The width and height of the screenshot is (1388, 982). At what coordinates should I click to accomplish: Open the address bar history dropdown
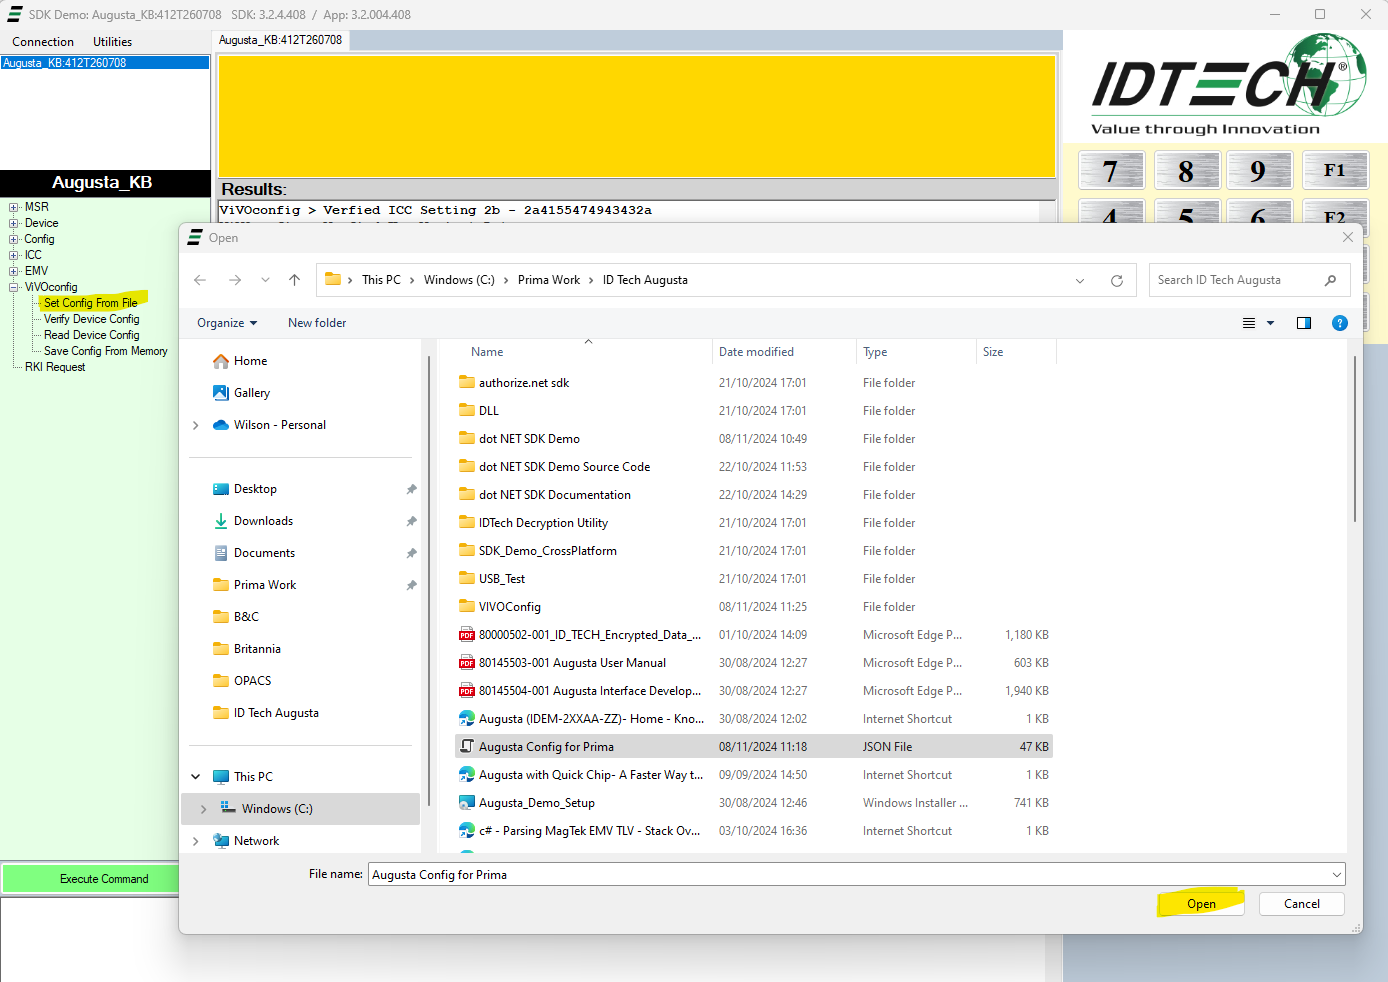point(1080,281)
